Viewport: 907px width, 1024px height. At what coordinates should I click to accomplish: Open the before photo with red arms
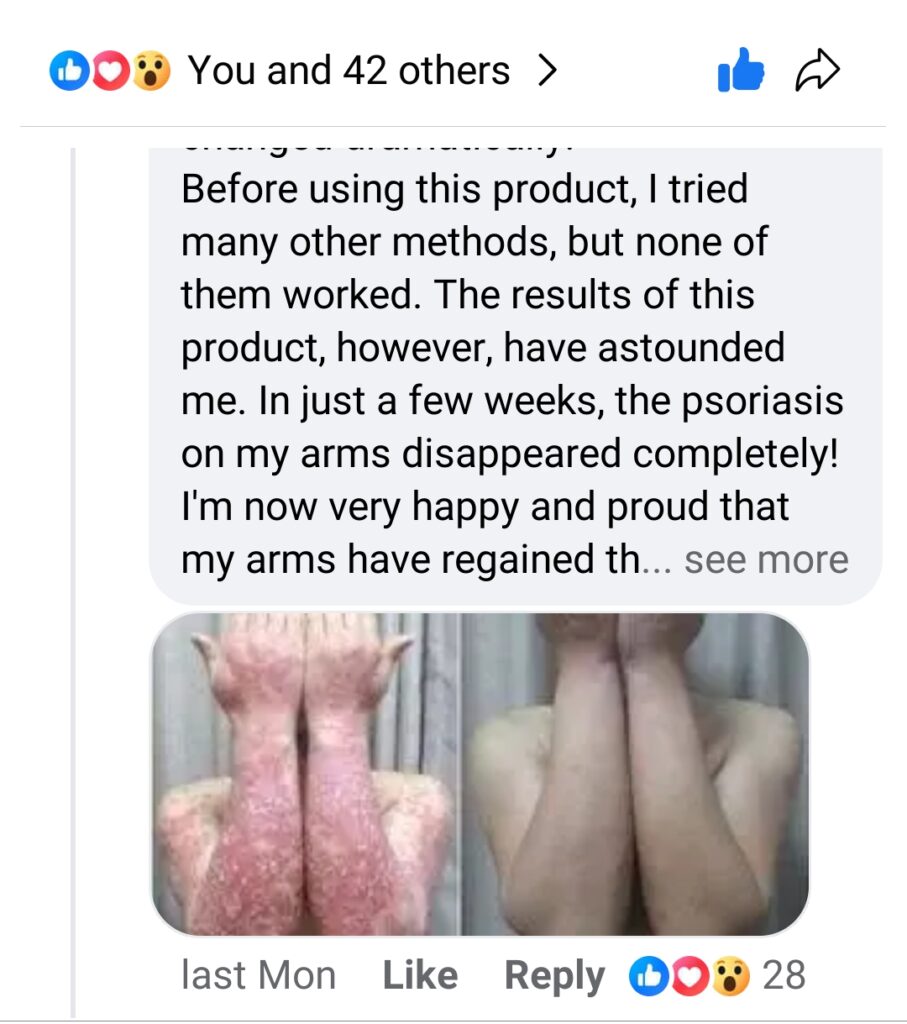point(305,775)
